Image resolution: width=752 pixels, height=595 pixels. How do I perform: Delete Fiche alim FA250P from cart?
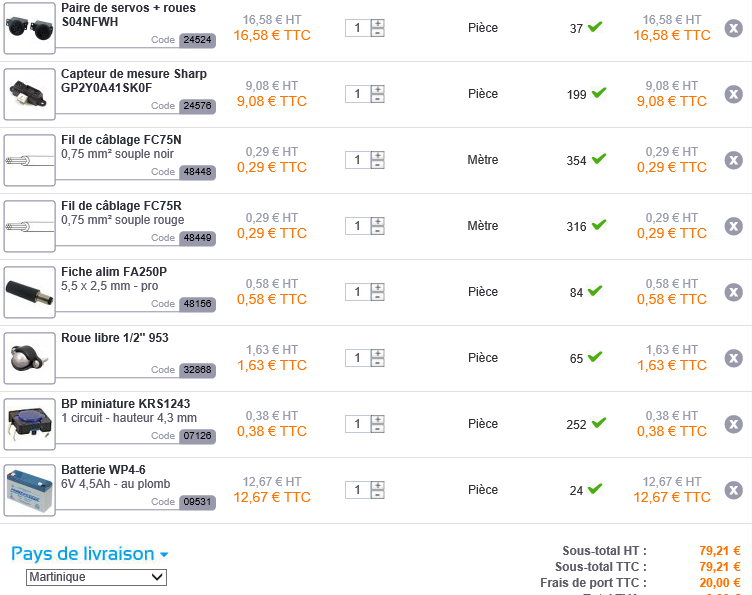click(x=733, y=292)
